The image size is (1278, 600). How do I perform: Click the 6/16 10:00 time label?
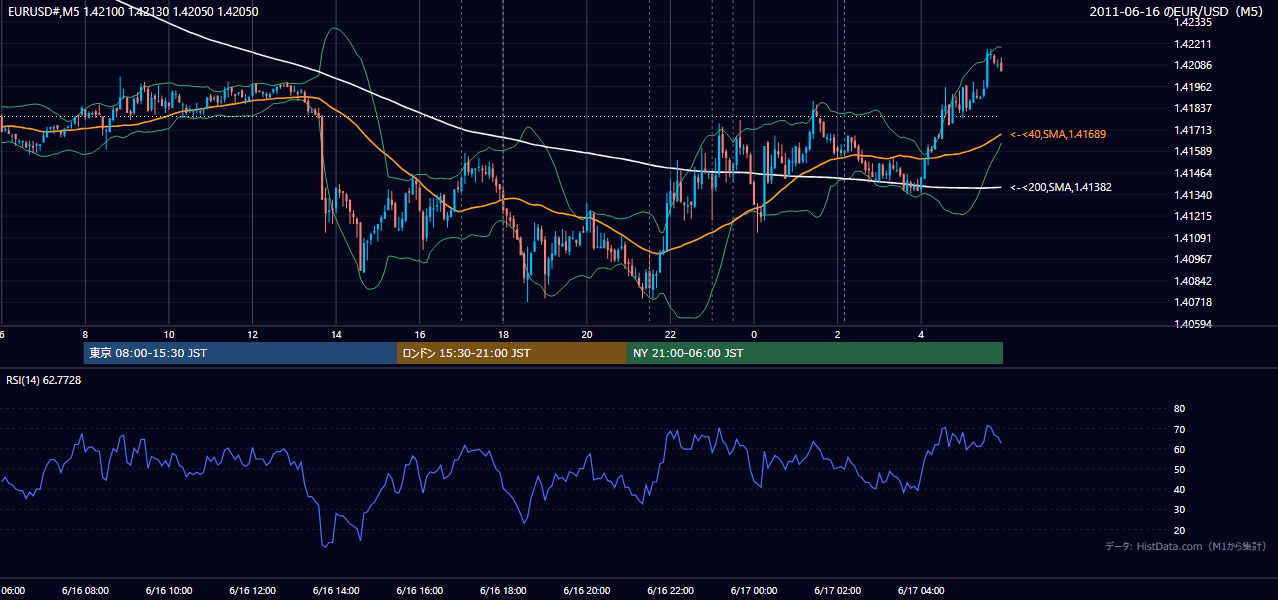pos(168,590)
